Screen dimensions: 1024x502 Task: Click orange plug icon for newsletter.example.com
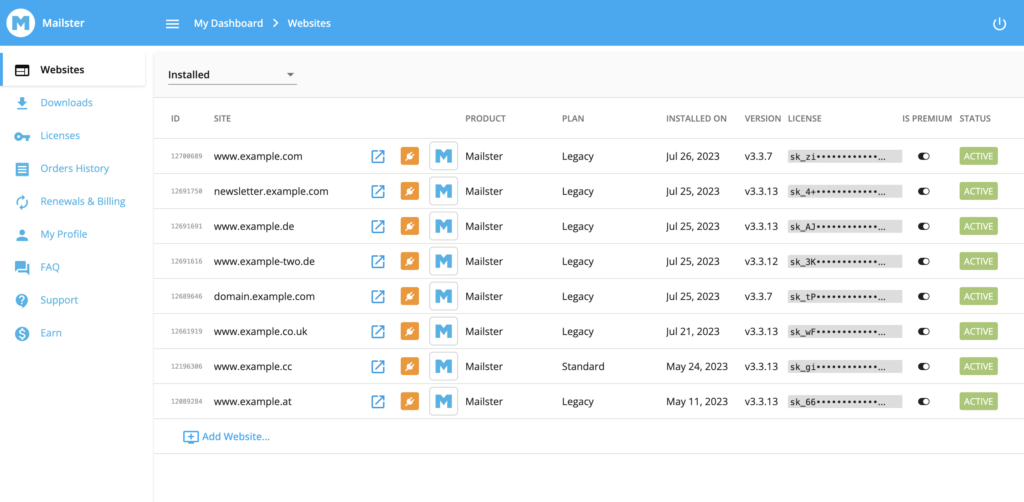pyautogui.click(x=409, y=191)
